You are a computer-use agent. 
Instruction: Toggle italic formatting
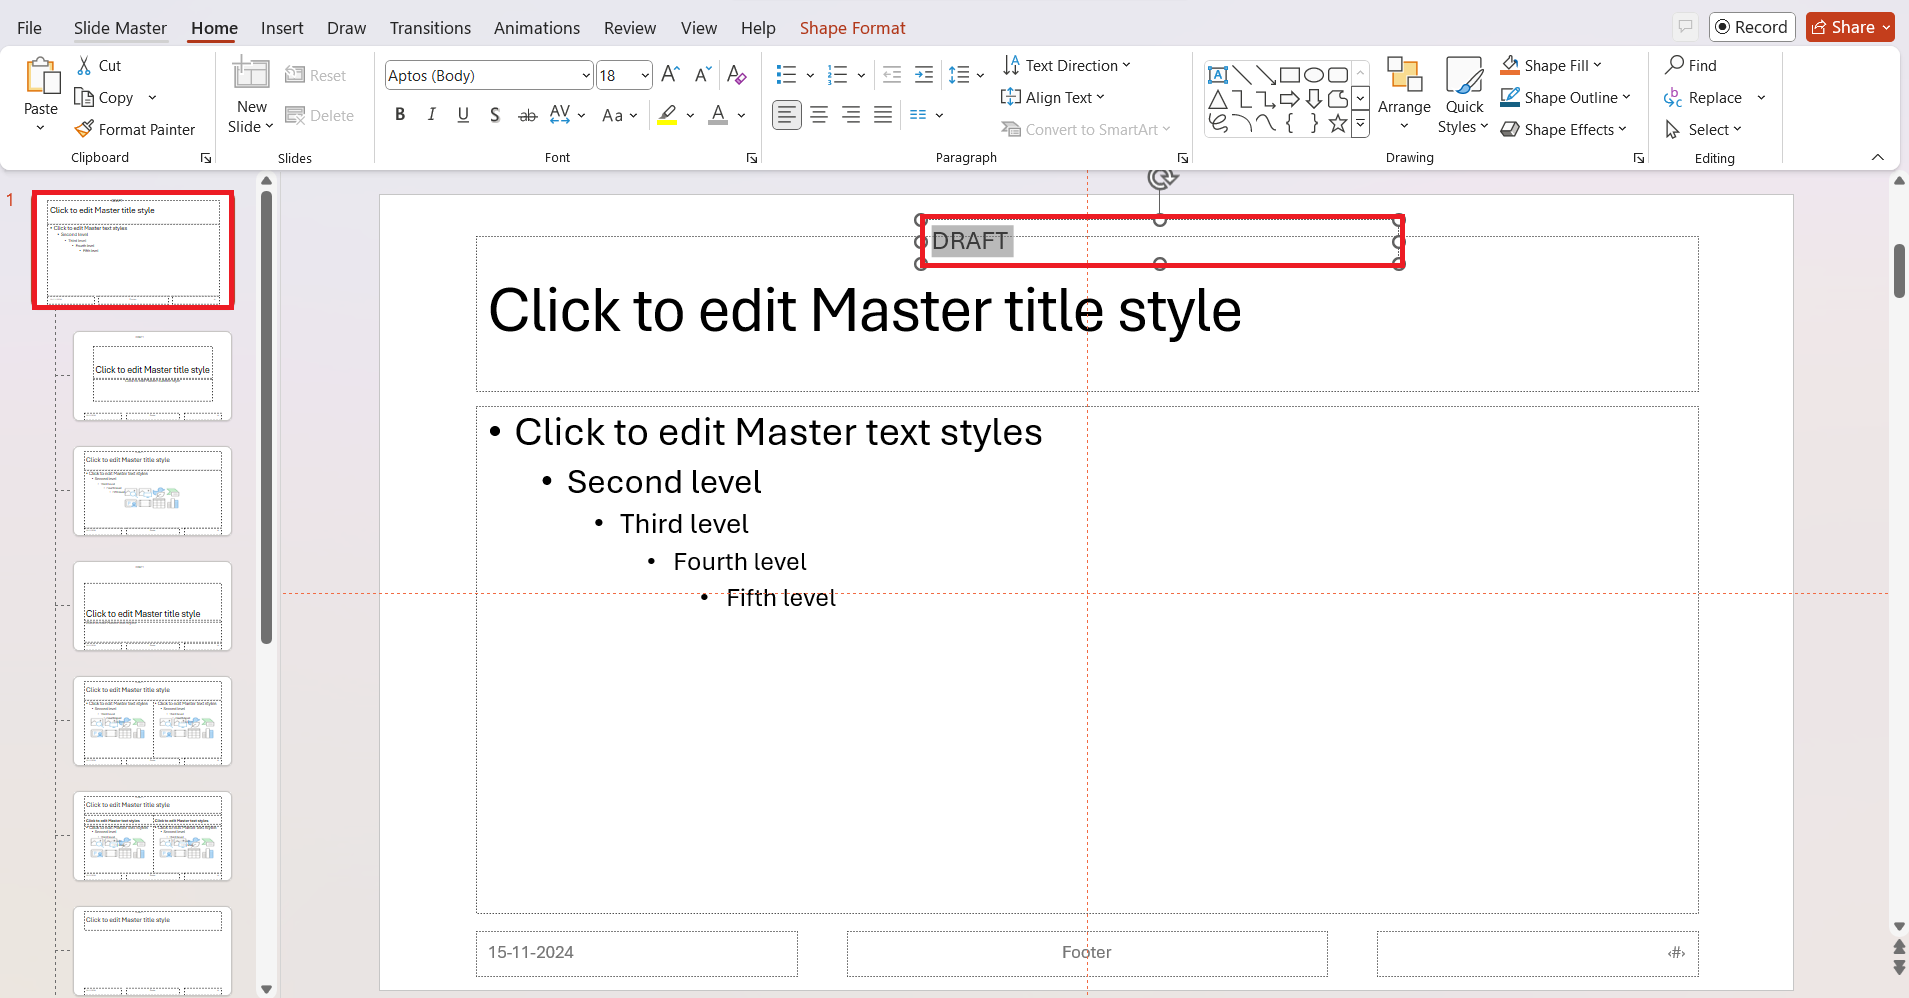point(431,115)
